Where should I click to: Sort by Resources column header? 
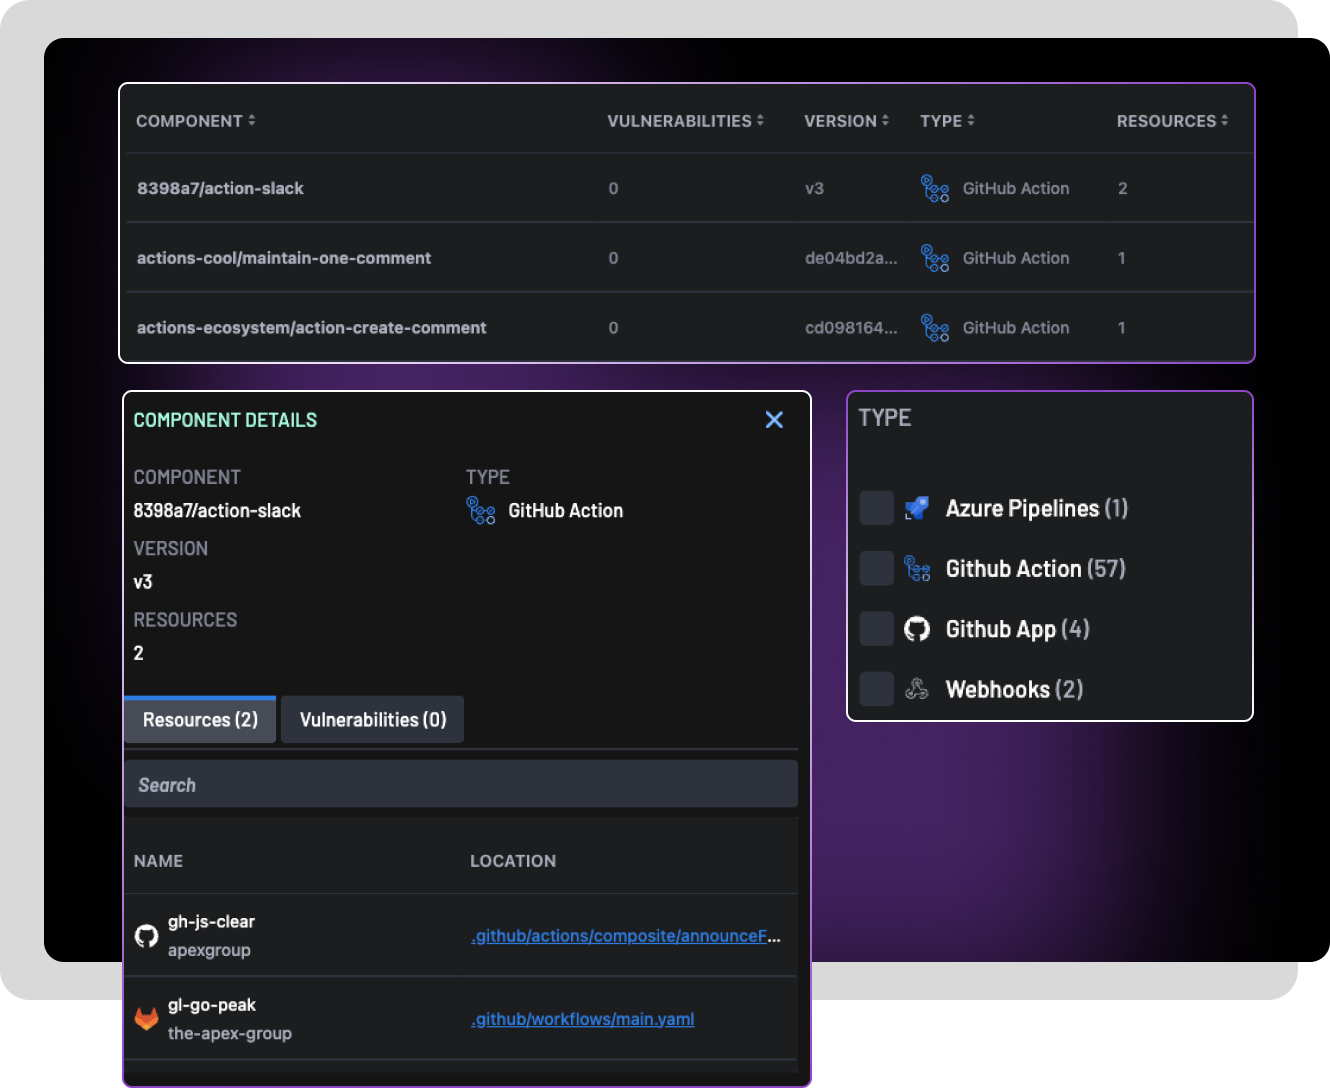tap(1172, 121)
